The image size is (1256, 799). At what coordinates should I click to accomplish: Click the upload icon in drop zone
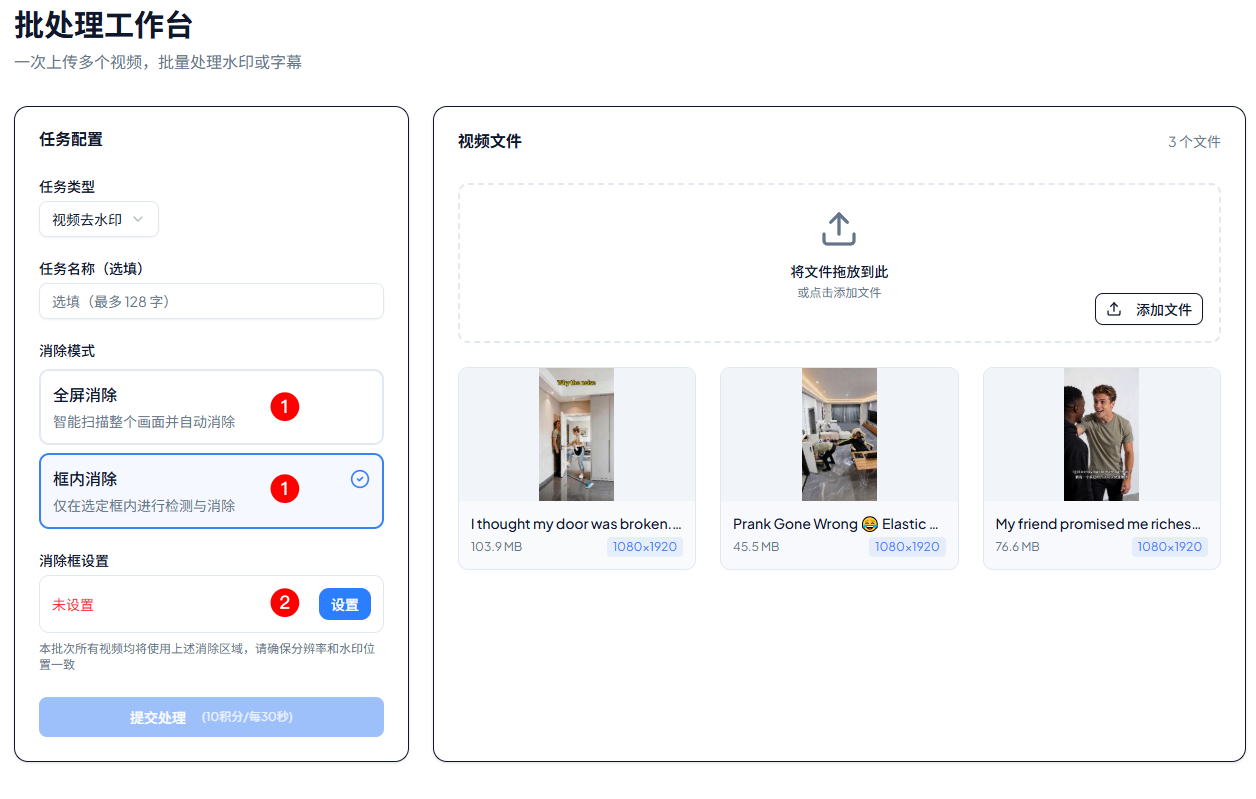(839, 229)
